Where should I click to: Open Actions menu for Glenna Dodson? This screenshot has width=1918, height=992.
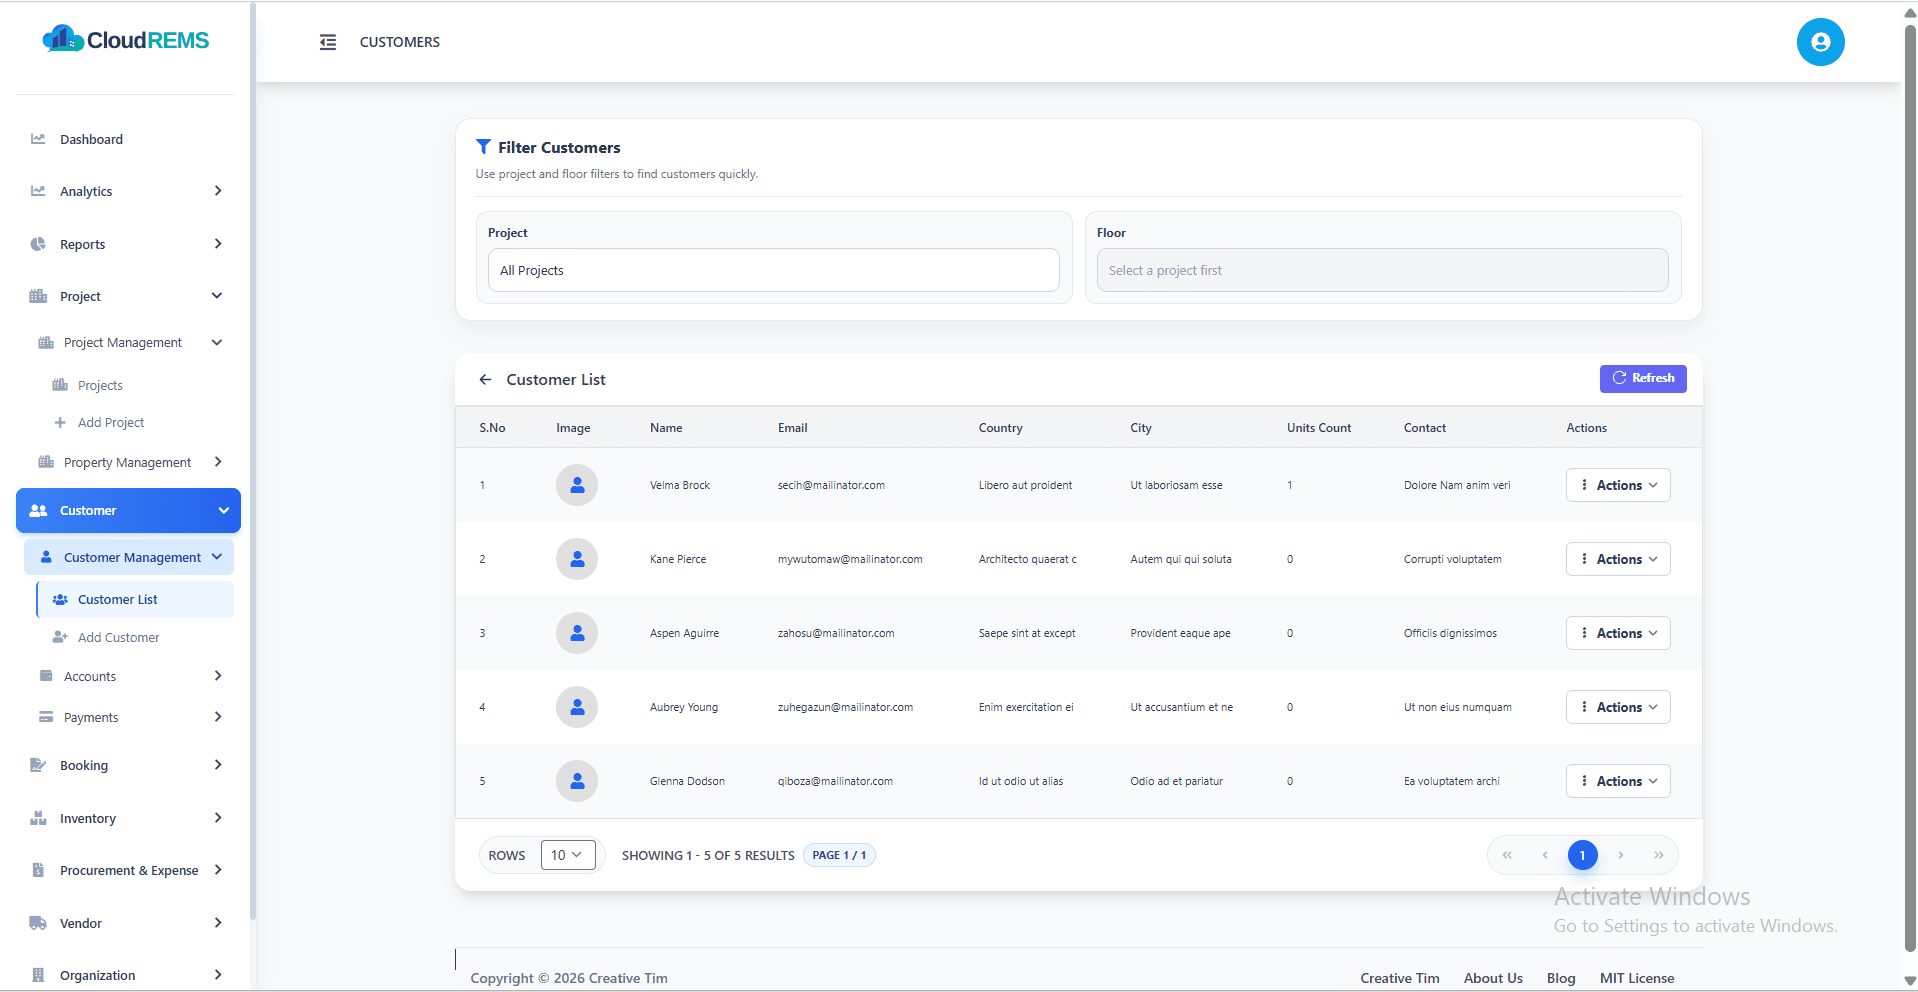pos(1618,781)
